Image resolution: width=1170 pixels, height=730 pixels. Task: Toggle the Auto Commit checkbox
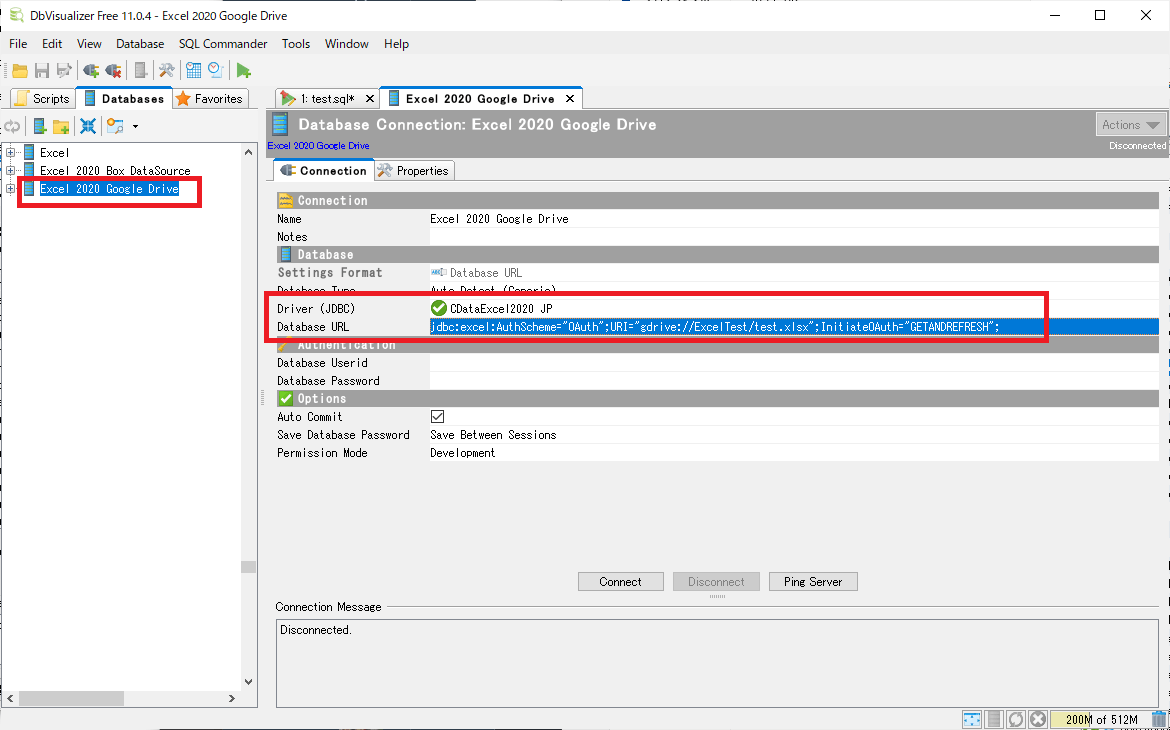(x=437, y=417)
